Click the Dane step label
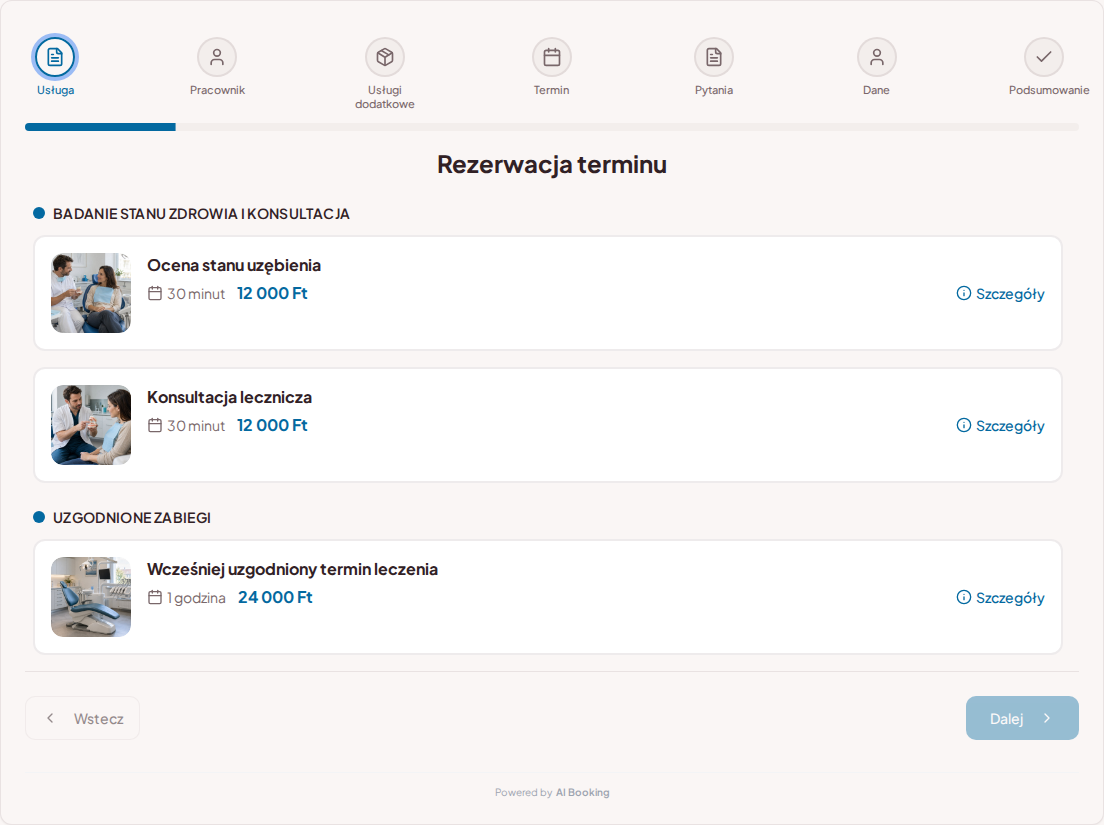The width and height of the screenshot is (1104, 825). click(877, 90)
